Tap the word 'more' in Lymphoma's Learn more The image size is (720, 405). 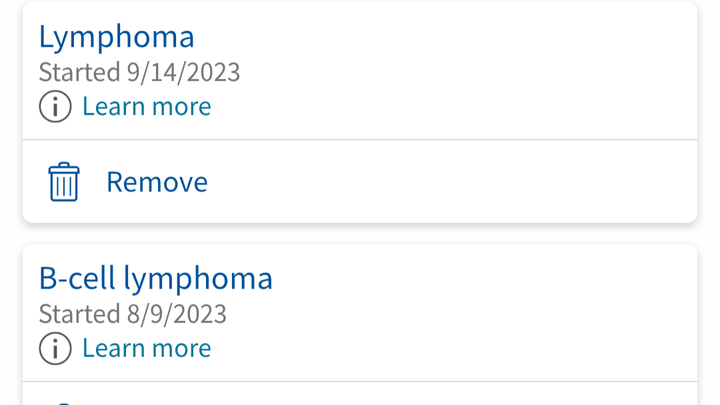click(181, 107)
